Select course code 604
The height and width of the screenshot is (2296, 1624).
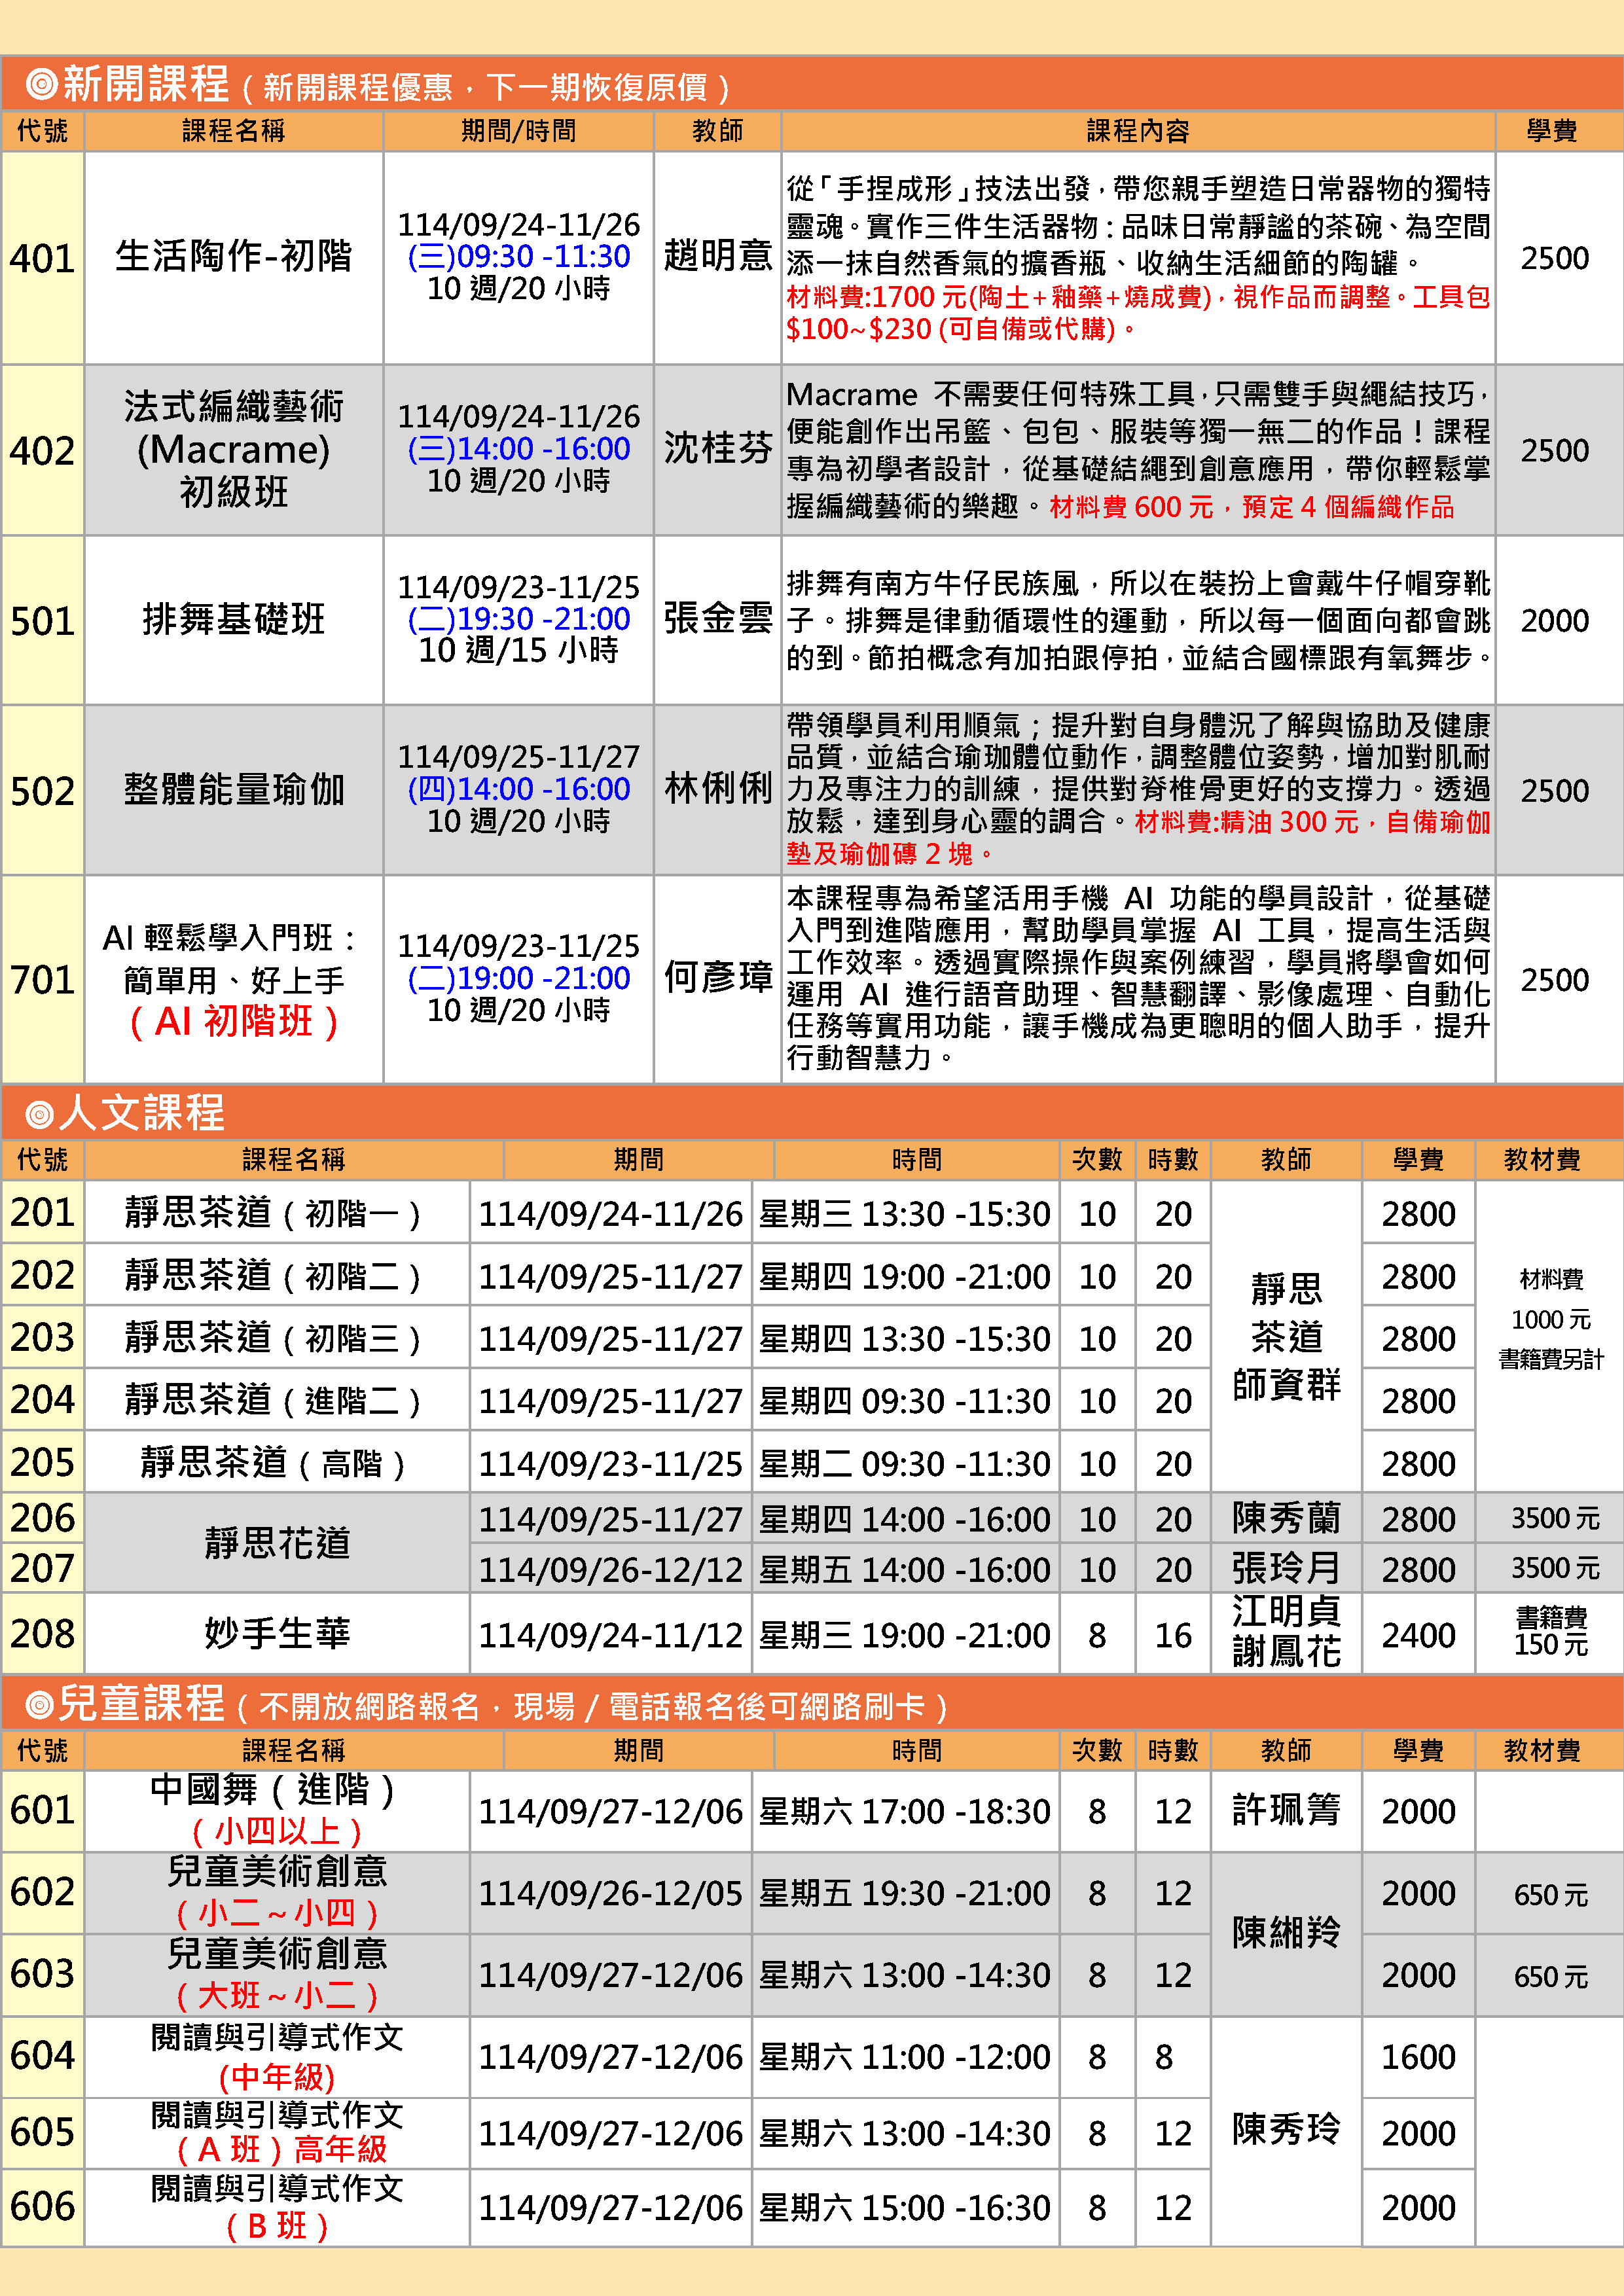[x=42, y=2055]
